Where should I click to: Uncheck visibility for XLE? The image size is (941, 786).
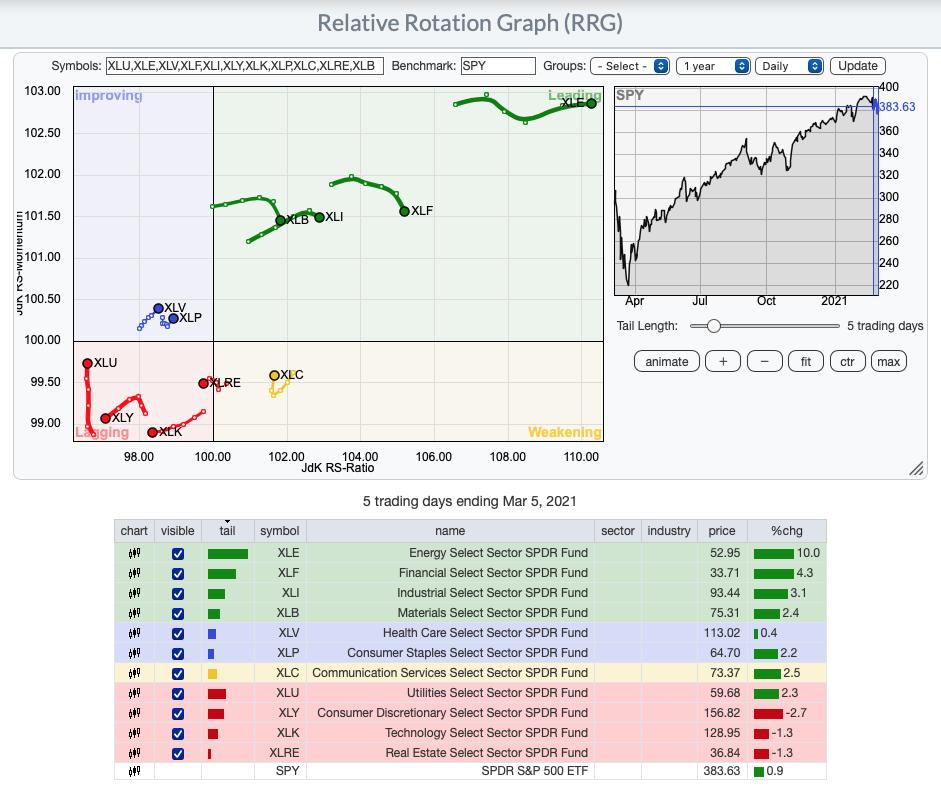pos(178,554)
